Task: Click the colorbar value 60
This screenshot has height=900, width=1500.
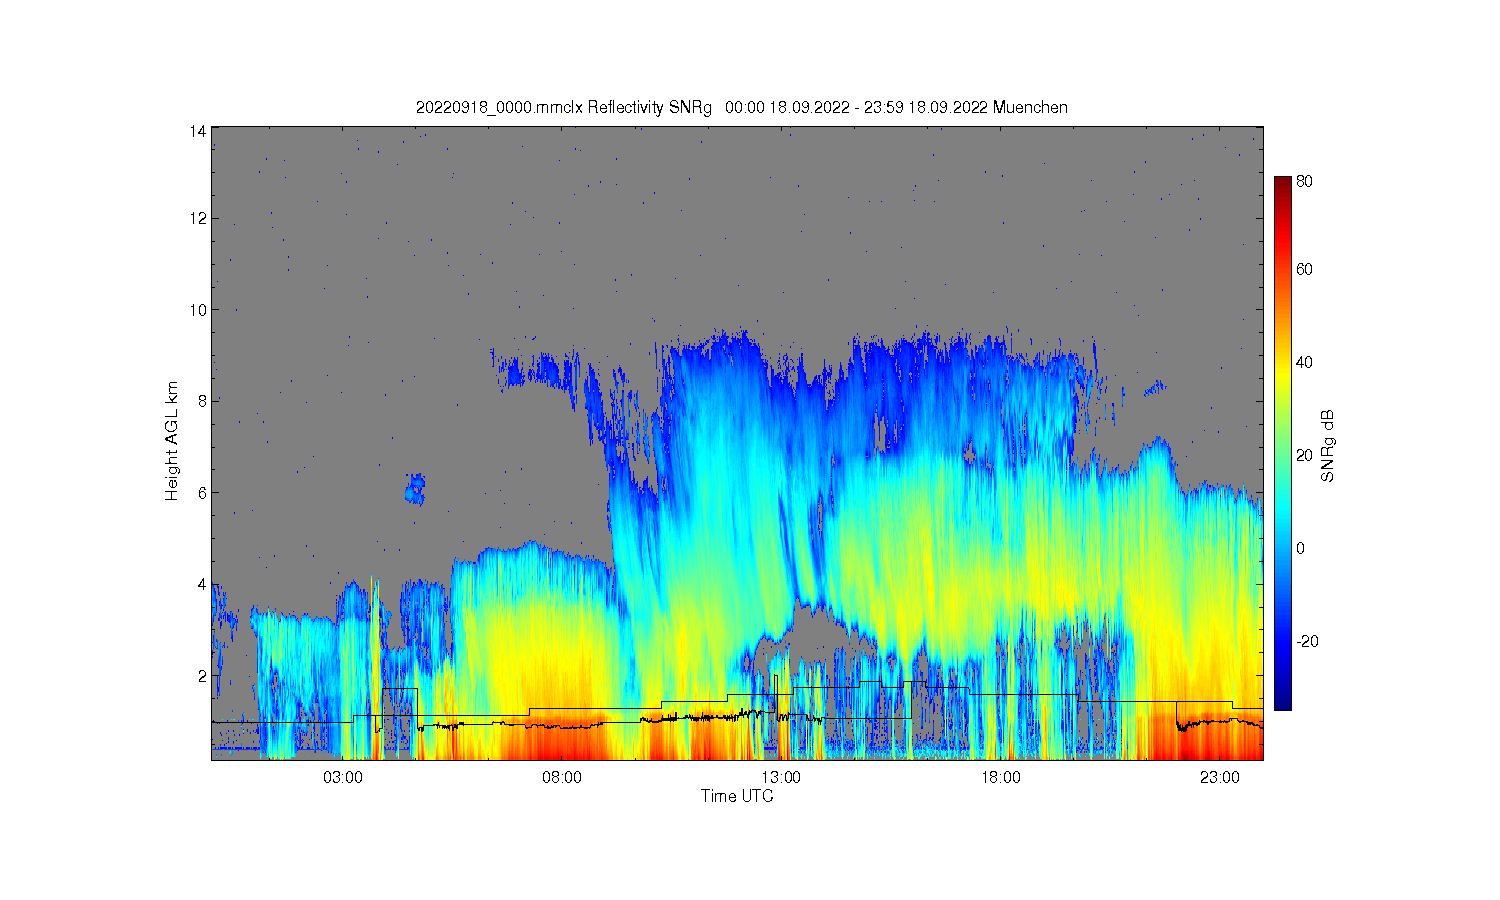Action: coord(1305,270)
